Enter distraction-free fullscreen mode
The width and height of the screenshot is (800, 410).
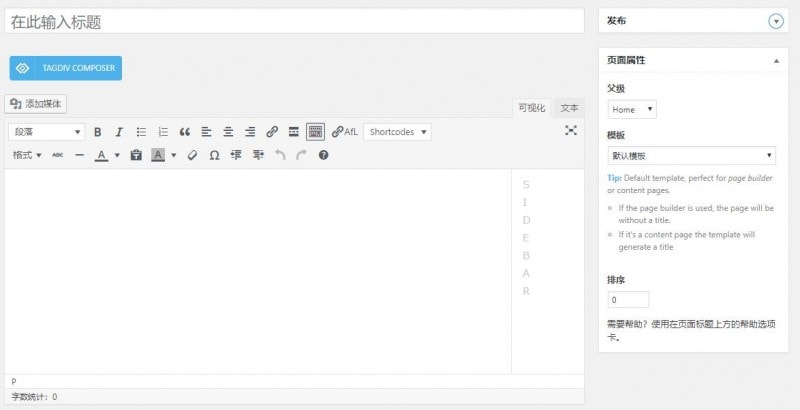click(571, 131)
